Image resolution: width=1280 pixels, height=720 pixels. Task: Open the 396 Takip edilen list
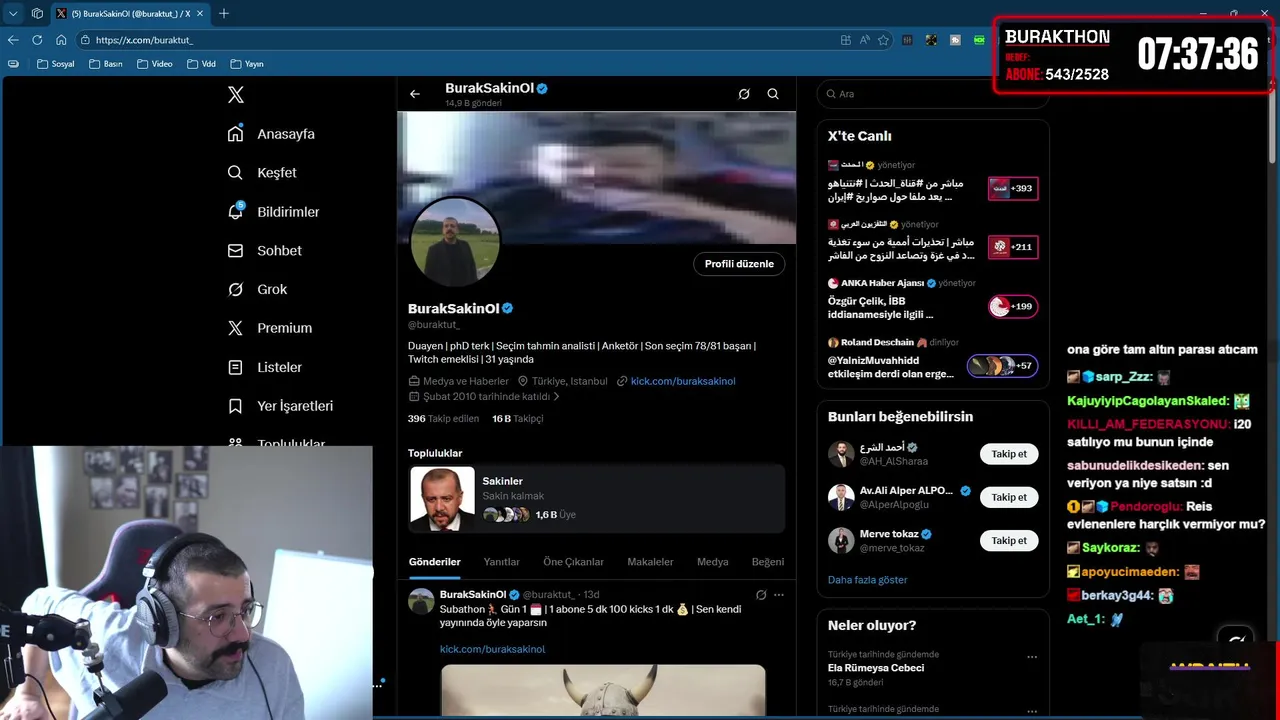pyautogui.click(x=443, y=419)
